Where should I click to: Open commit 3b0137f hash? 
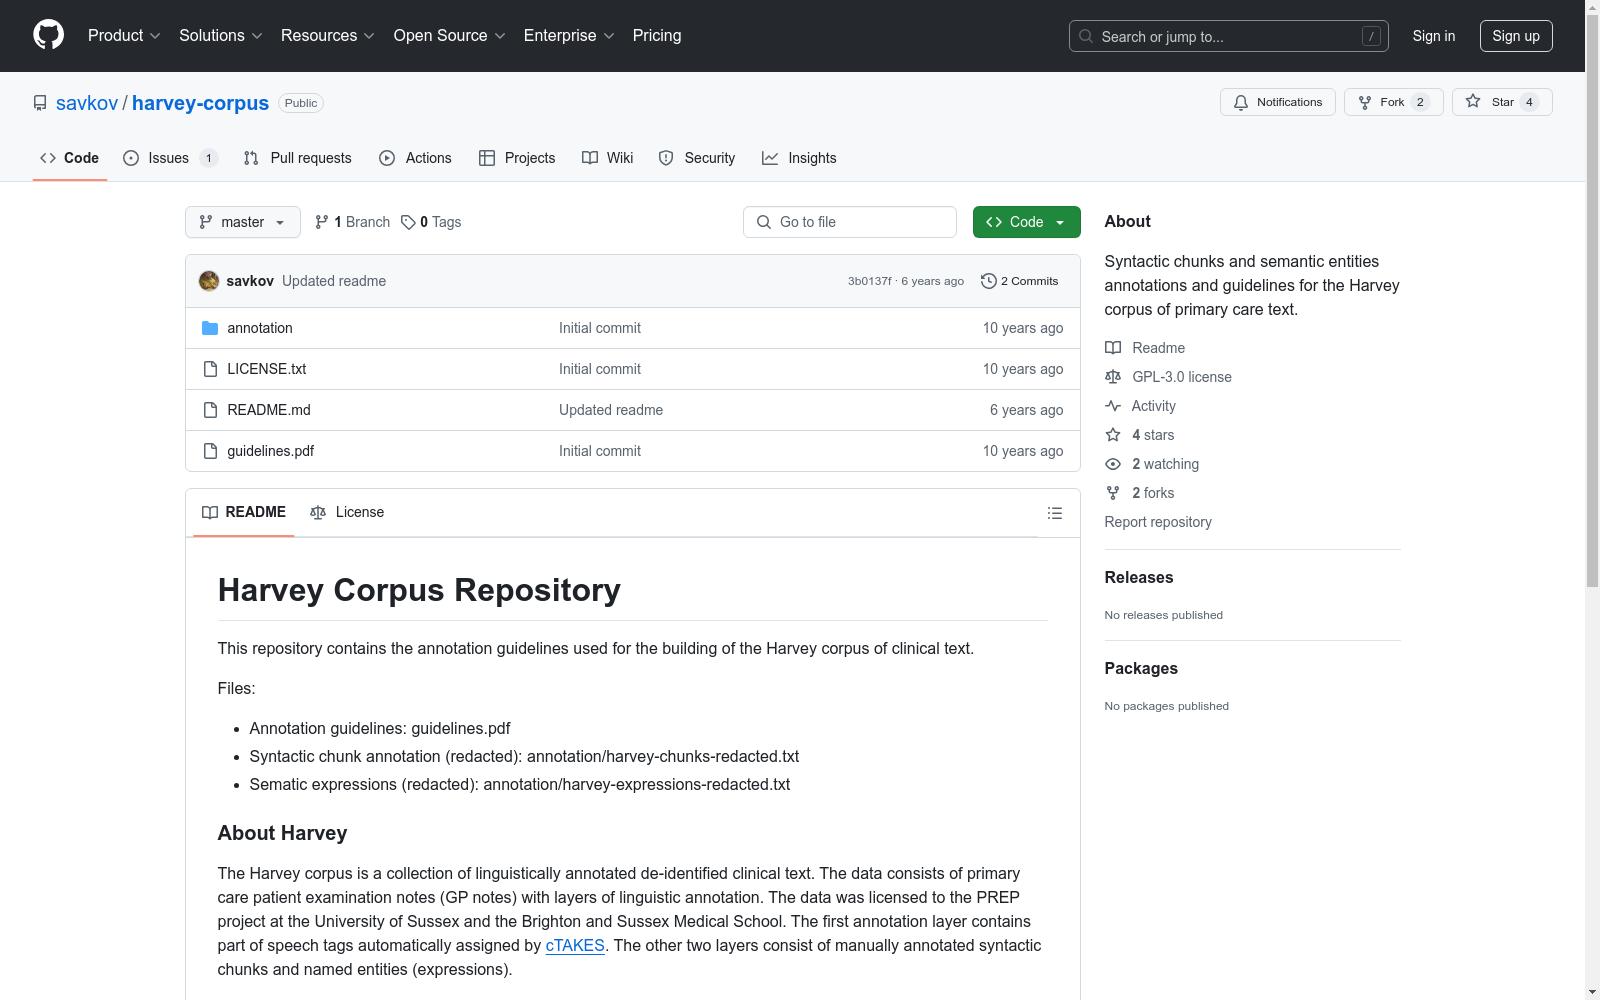coord(869,281)
